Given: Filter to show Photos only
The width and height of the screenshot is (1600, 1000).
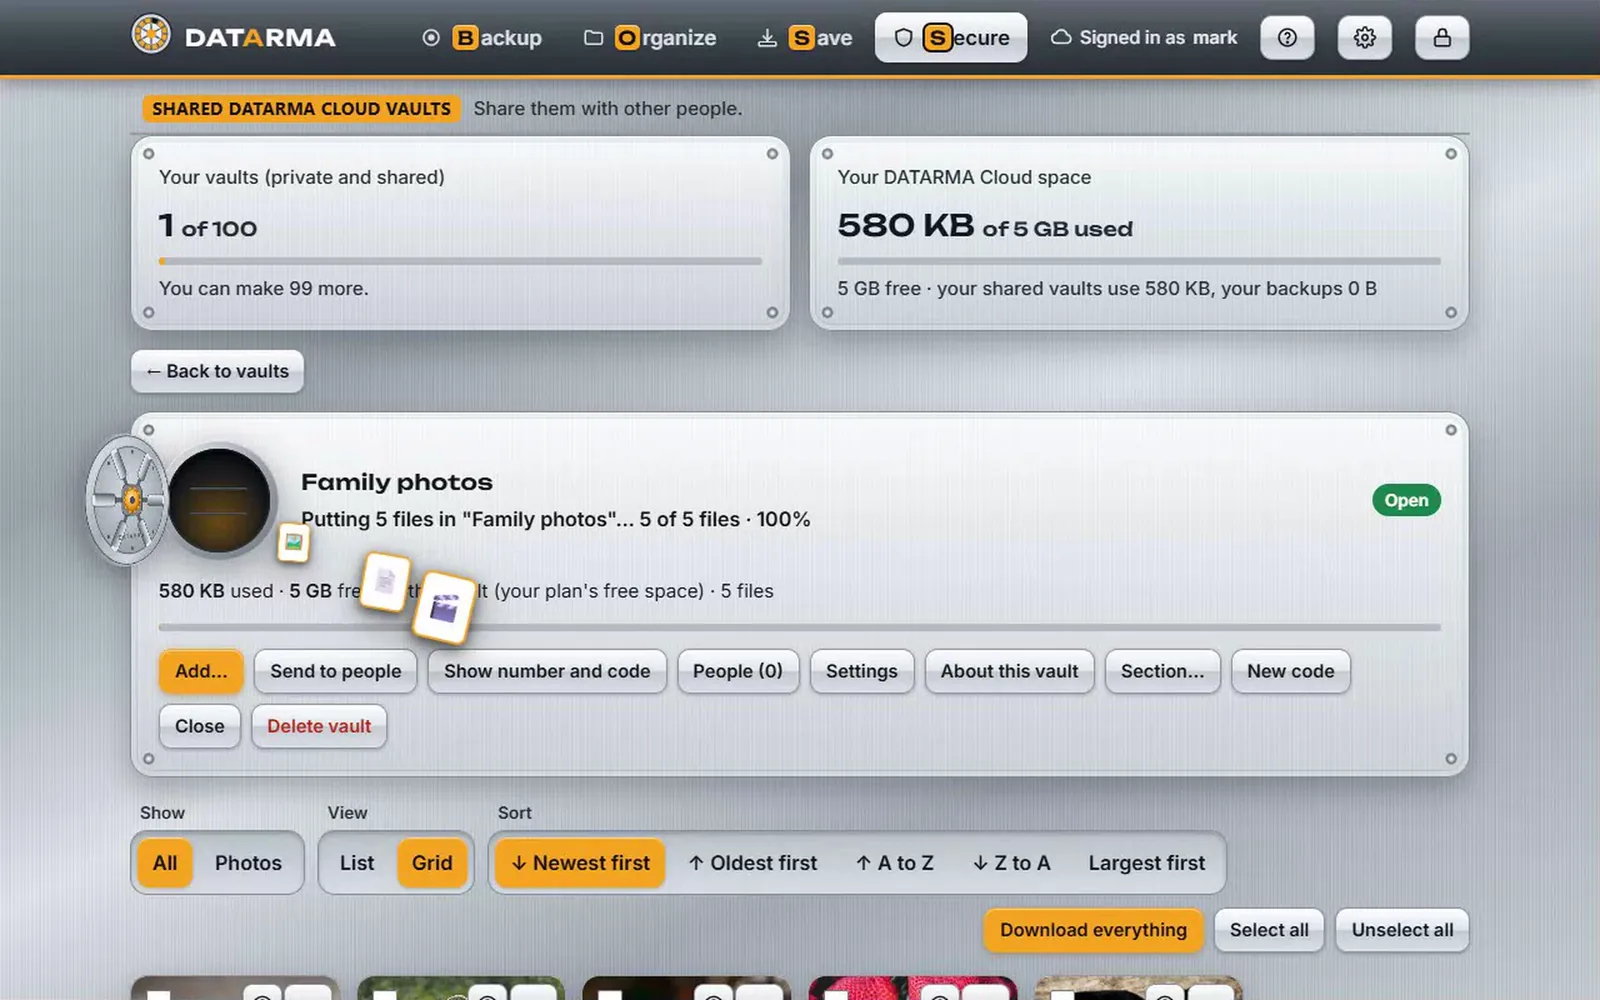Looking at the screenshot, I should point(248,863).
